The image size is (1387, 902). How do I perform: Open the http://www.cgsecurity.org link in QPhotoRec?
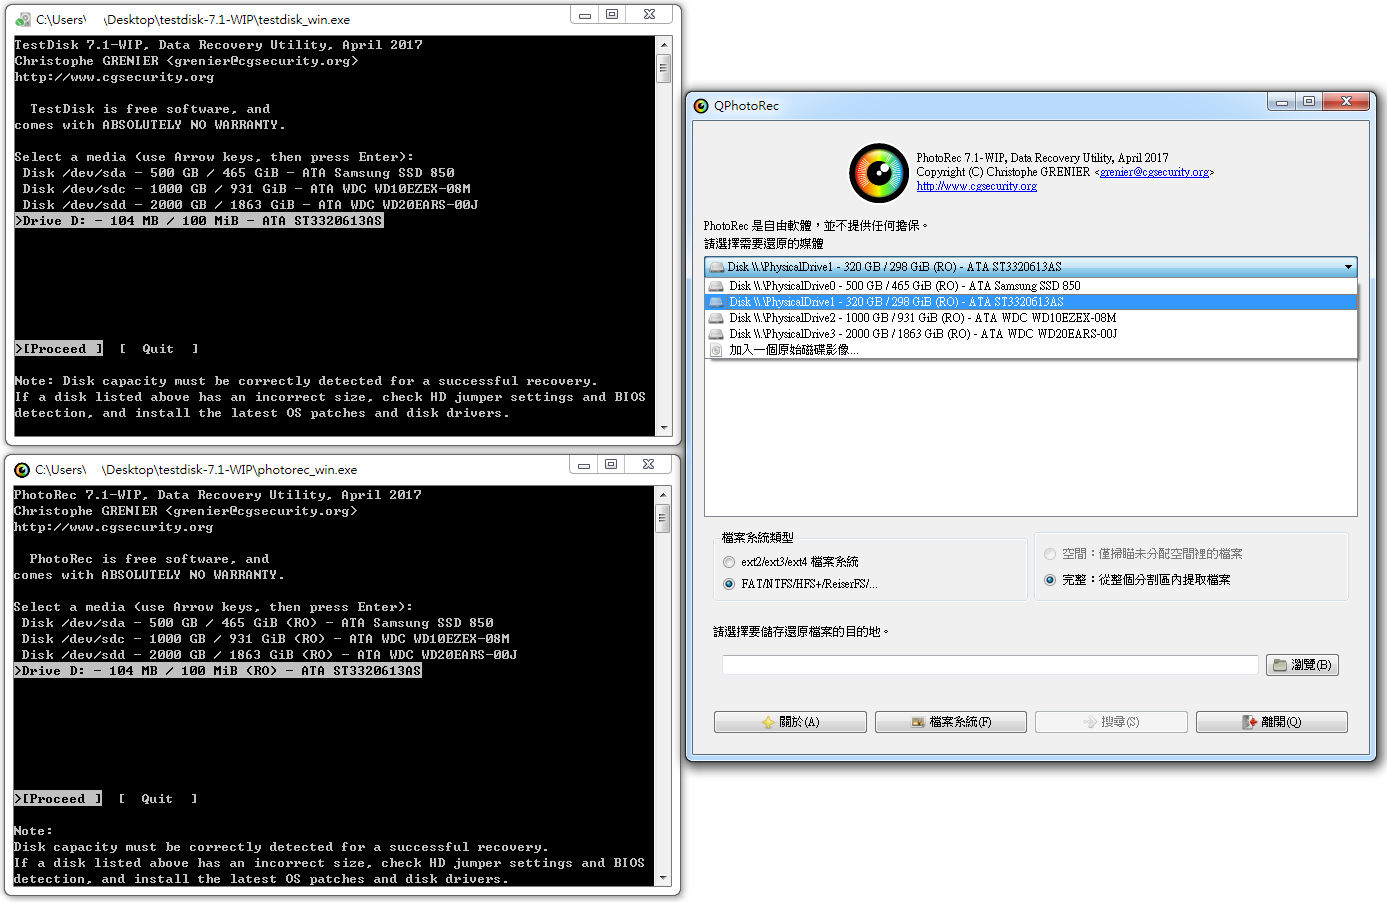(x=977, y=186)
